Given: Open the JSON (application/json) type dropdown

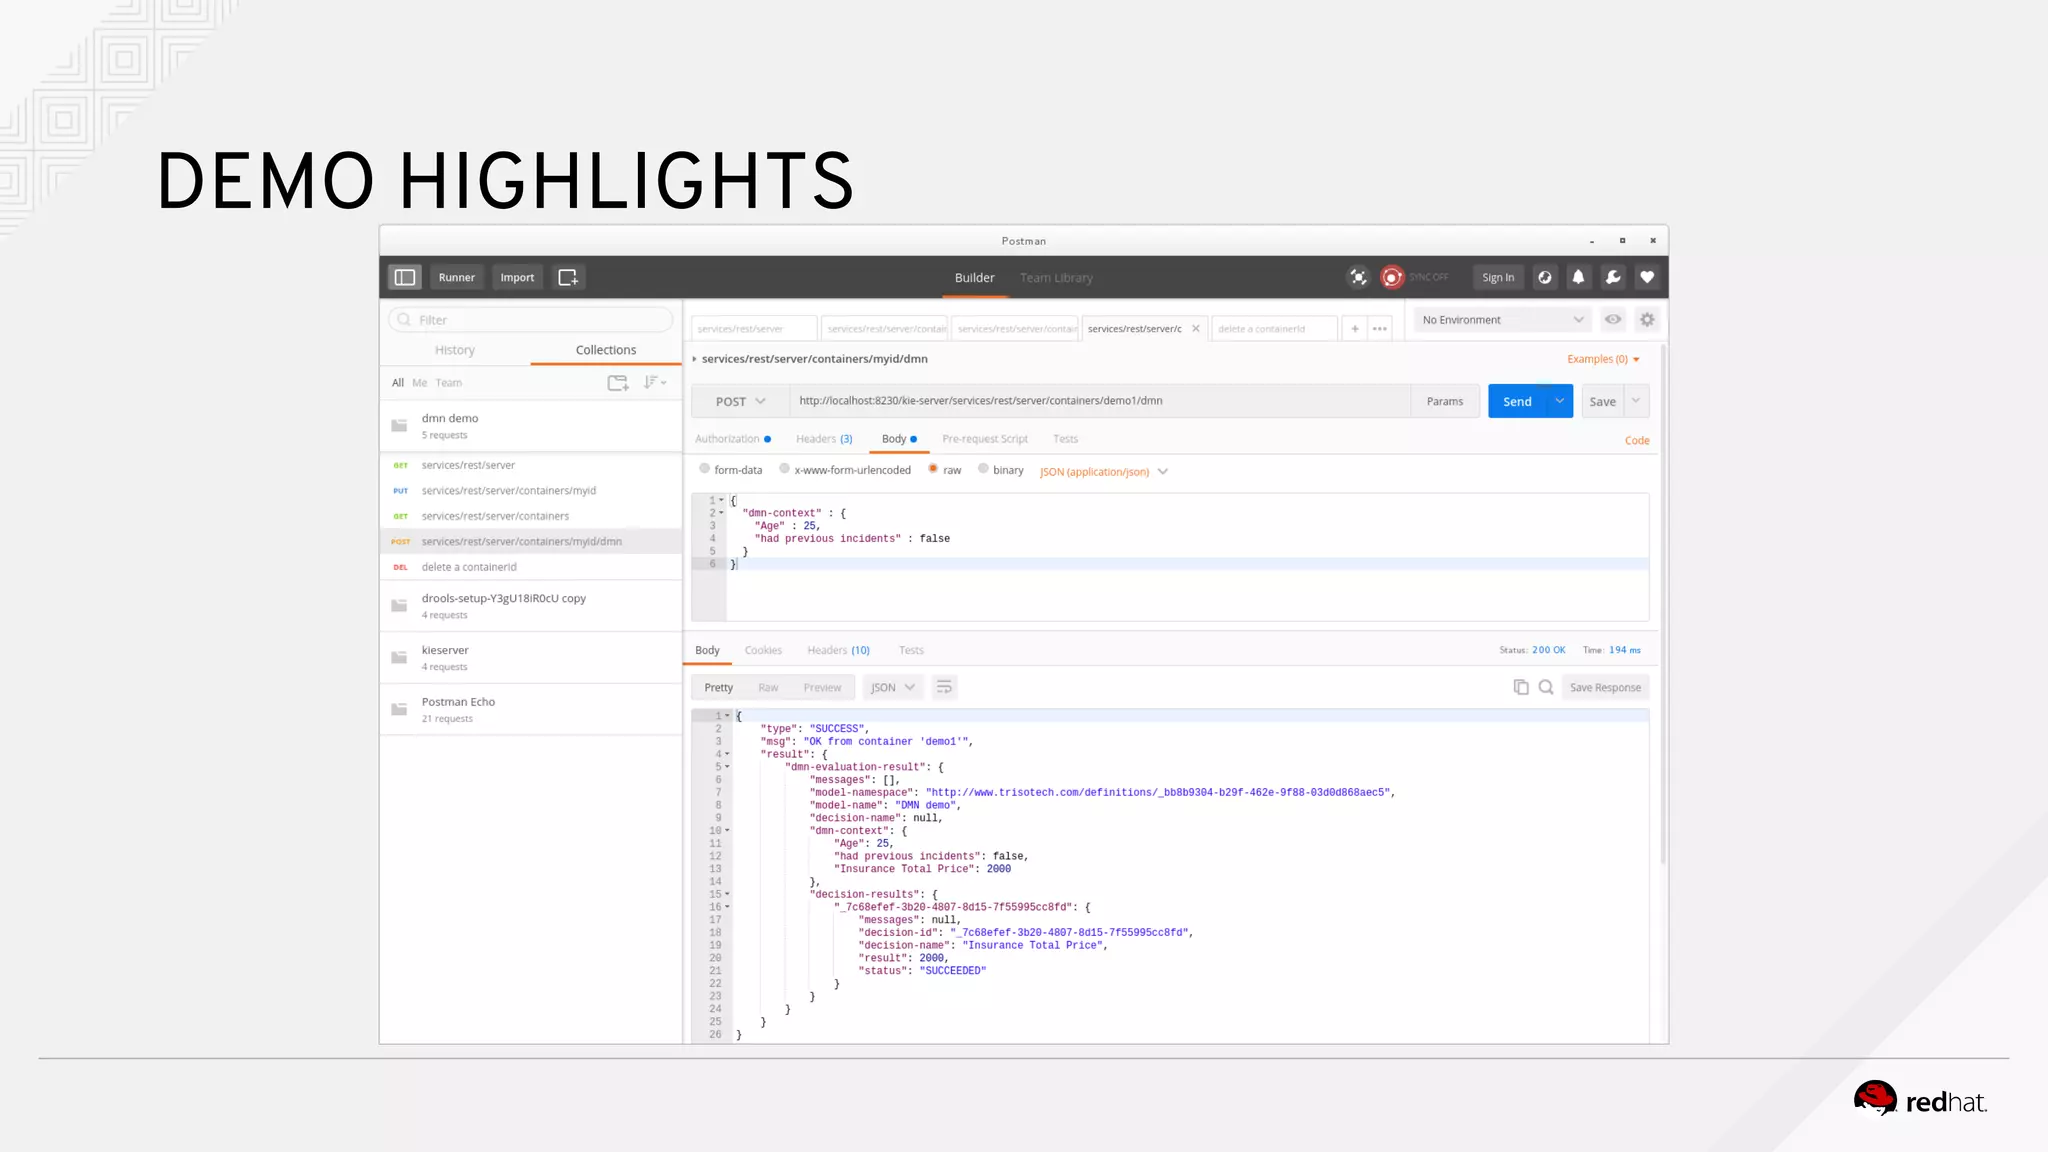Looking at the screenshot, I should (1104, 472).
